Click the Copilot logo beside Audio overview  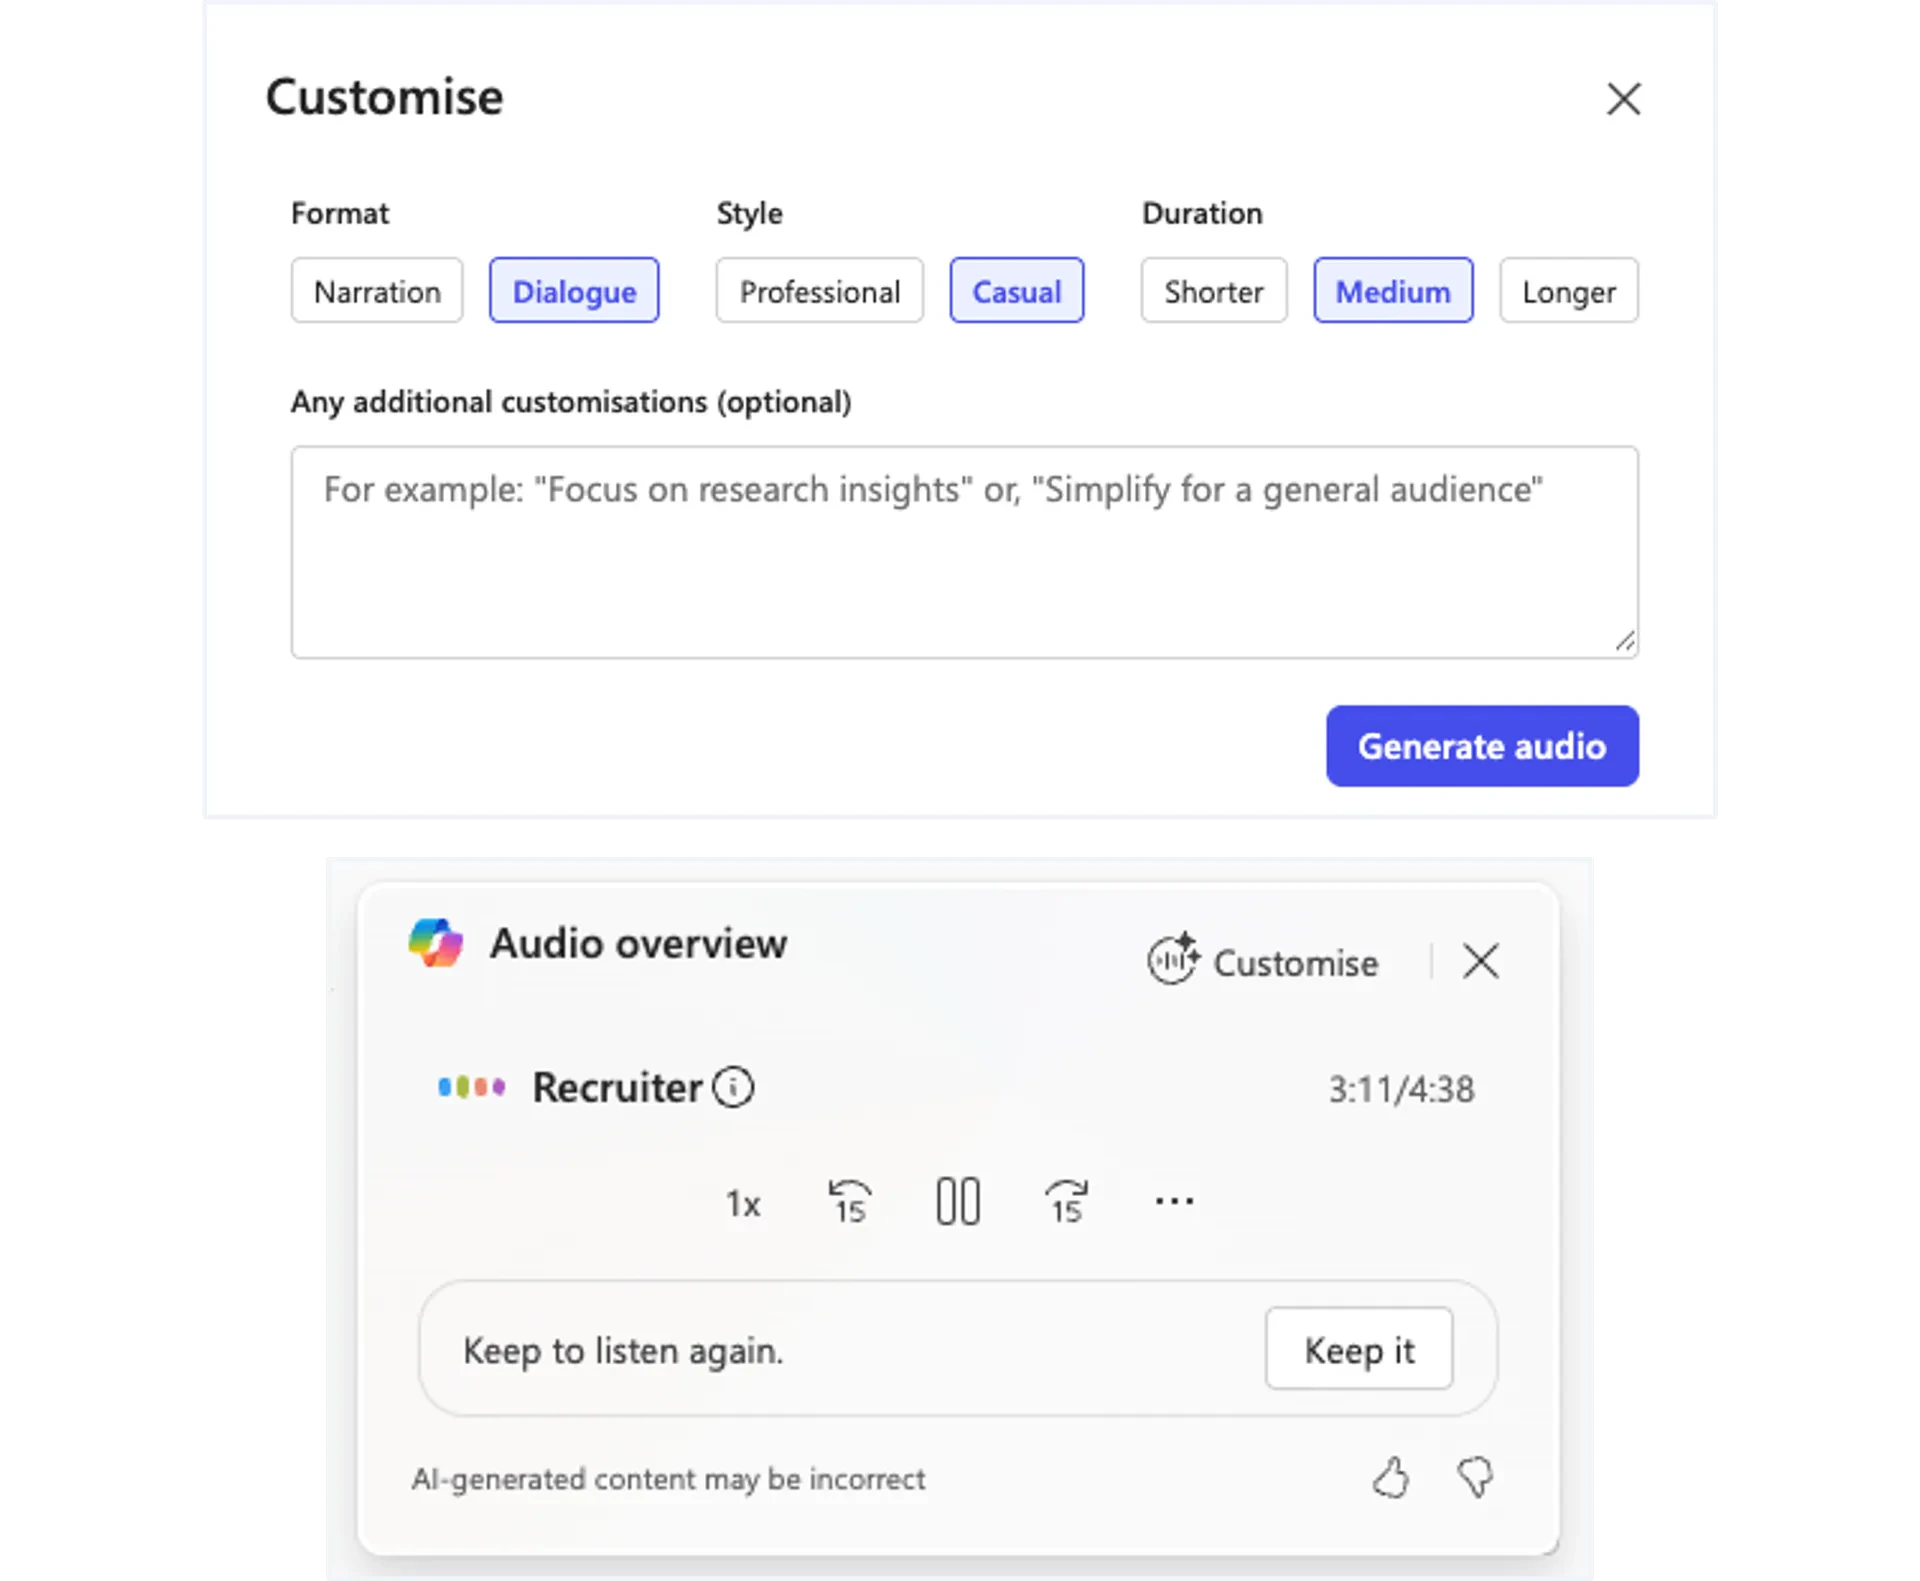pyautogui.click(x=435, y=942)
